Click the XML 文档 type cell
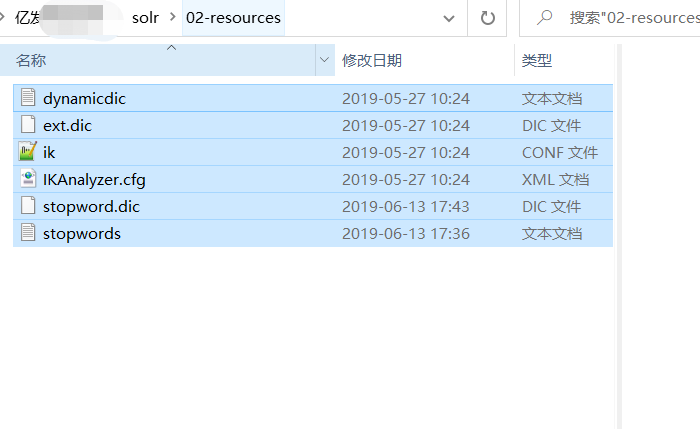 556,179
